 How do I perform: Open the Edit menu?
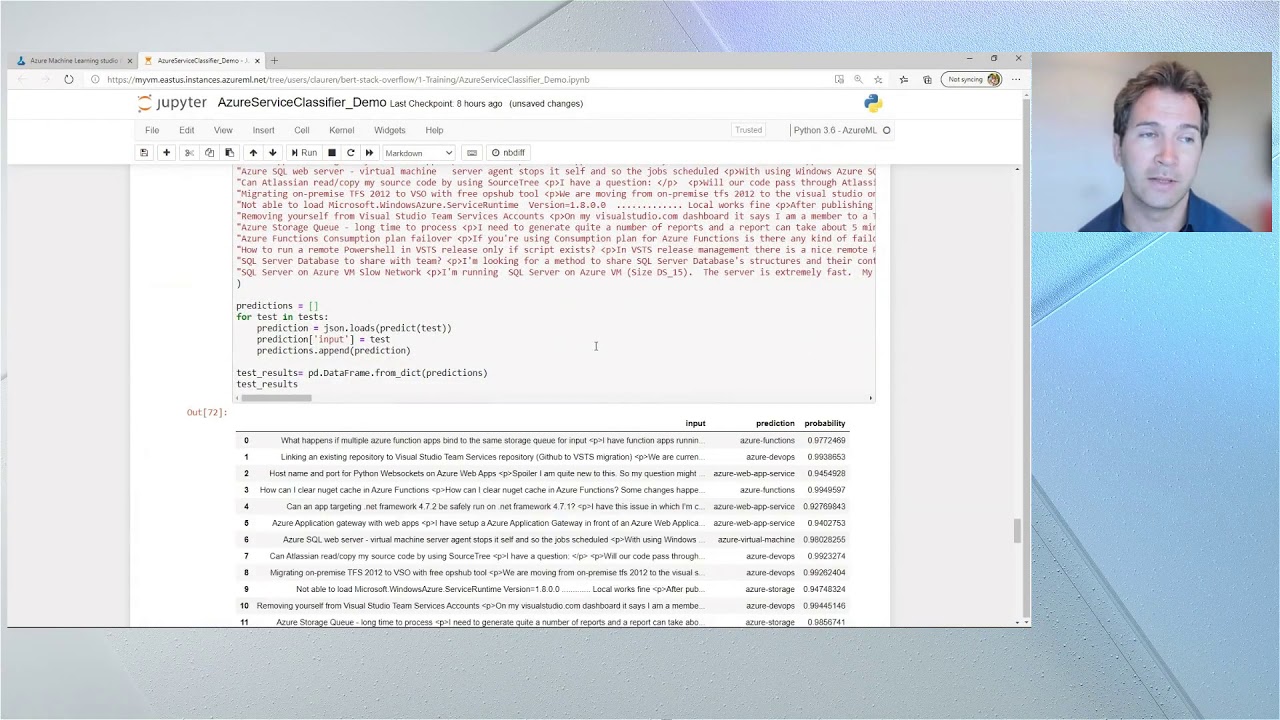(187, 130)
